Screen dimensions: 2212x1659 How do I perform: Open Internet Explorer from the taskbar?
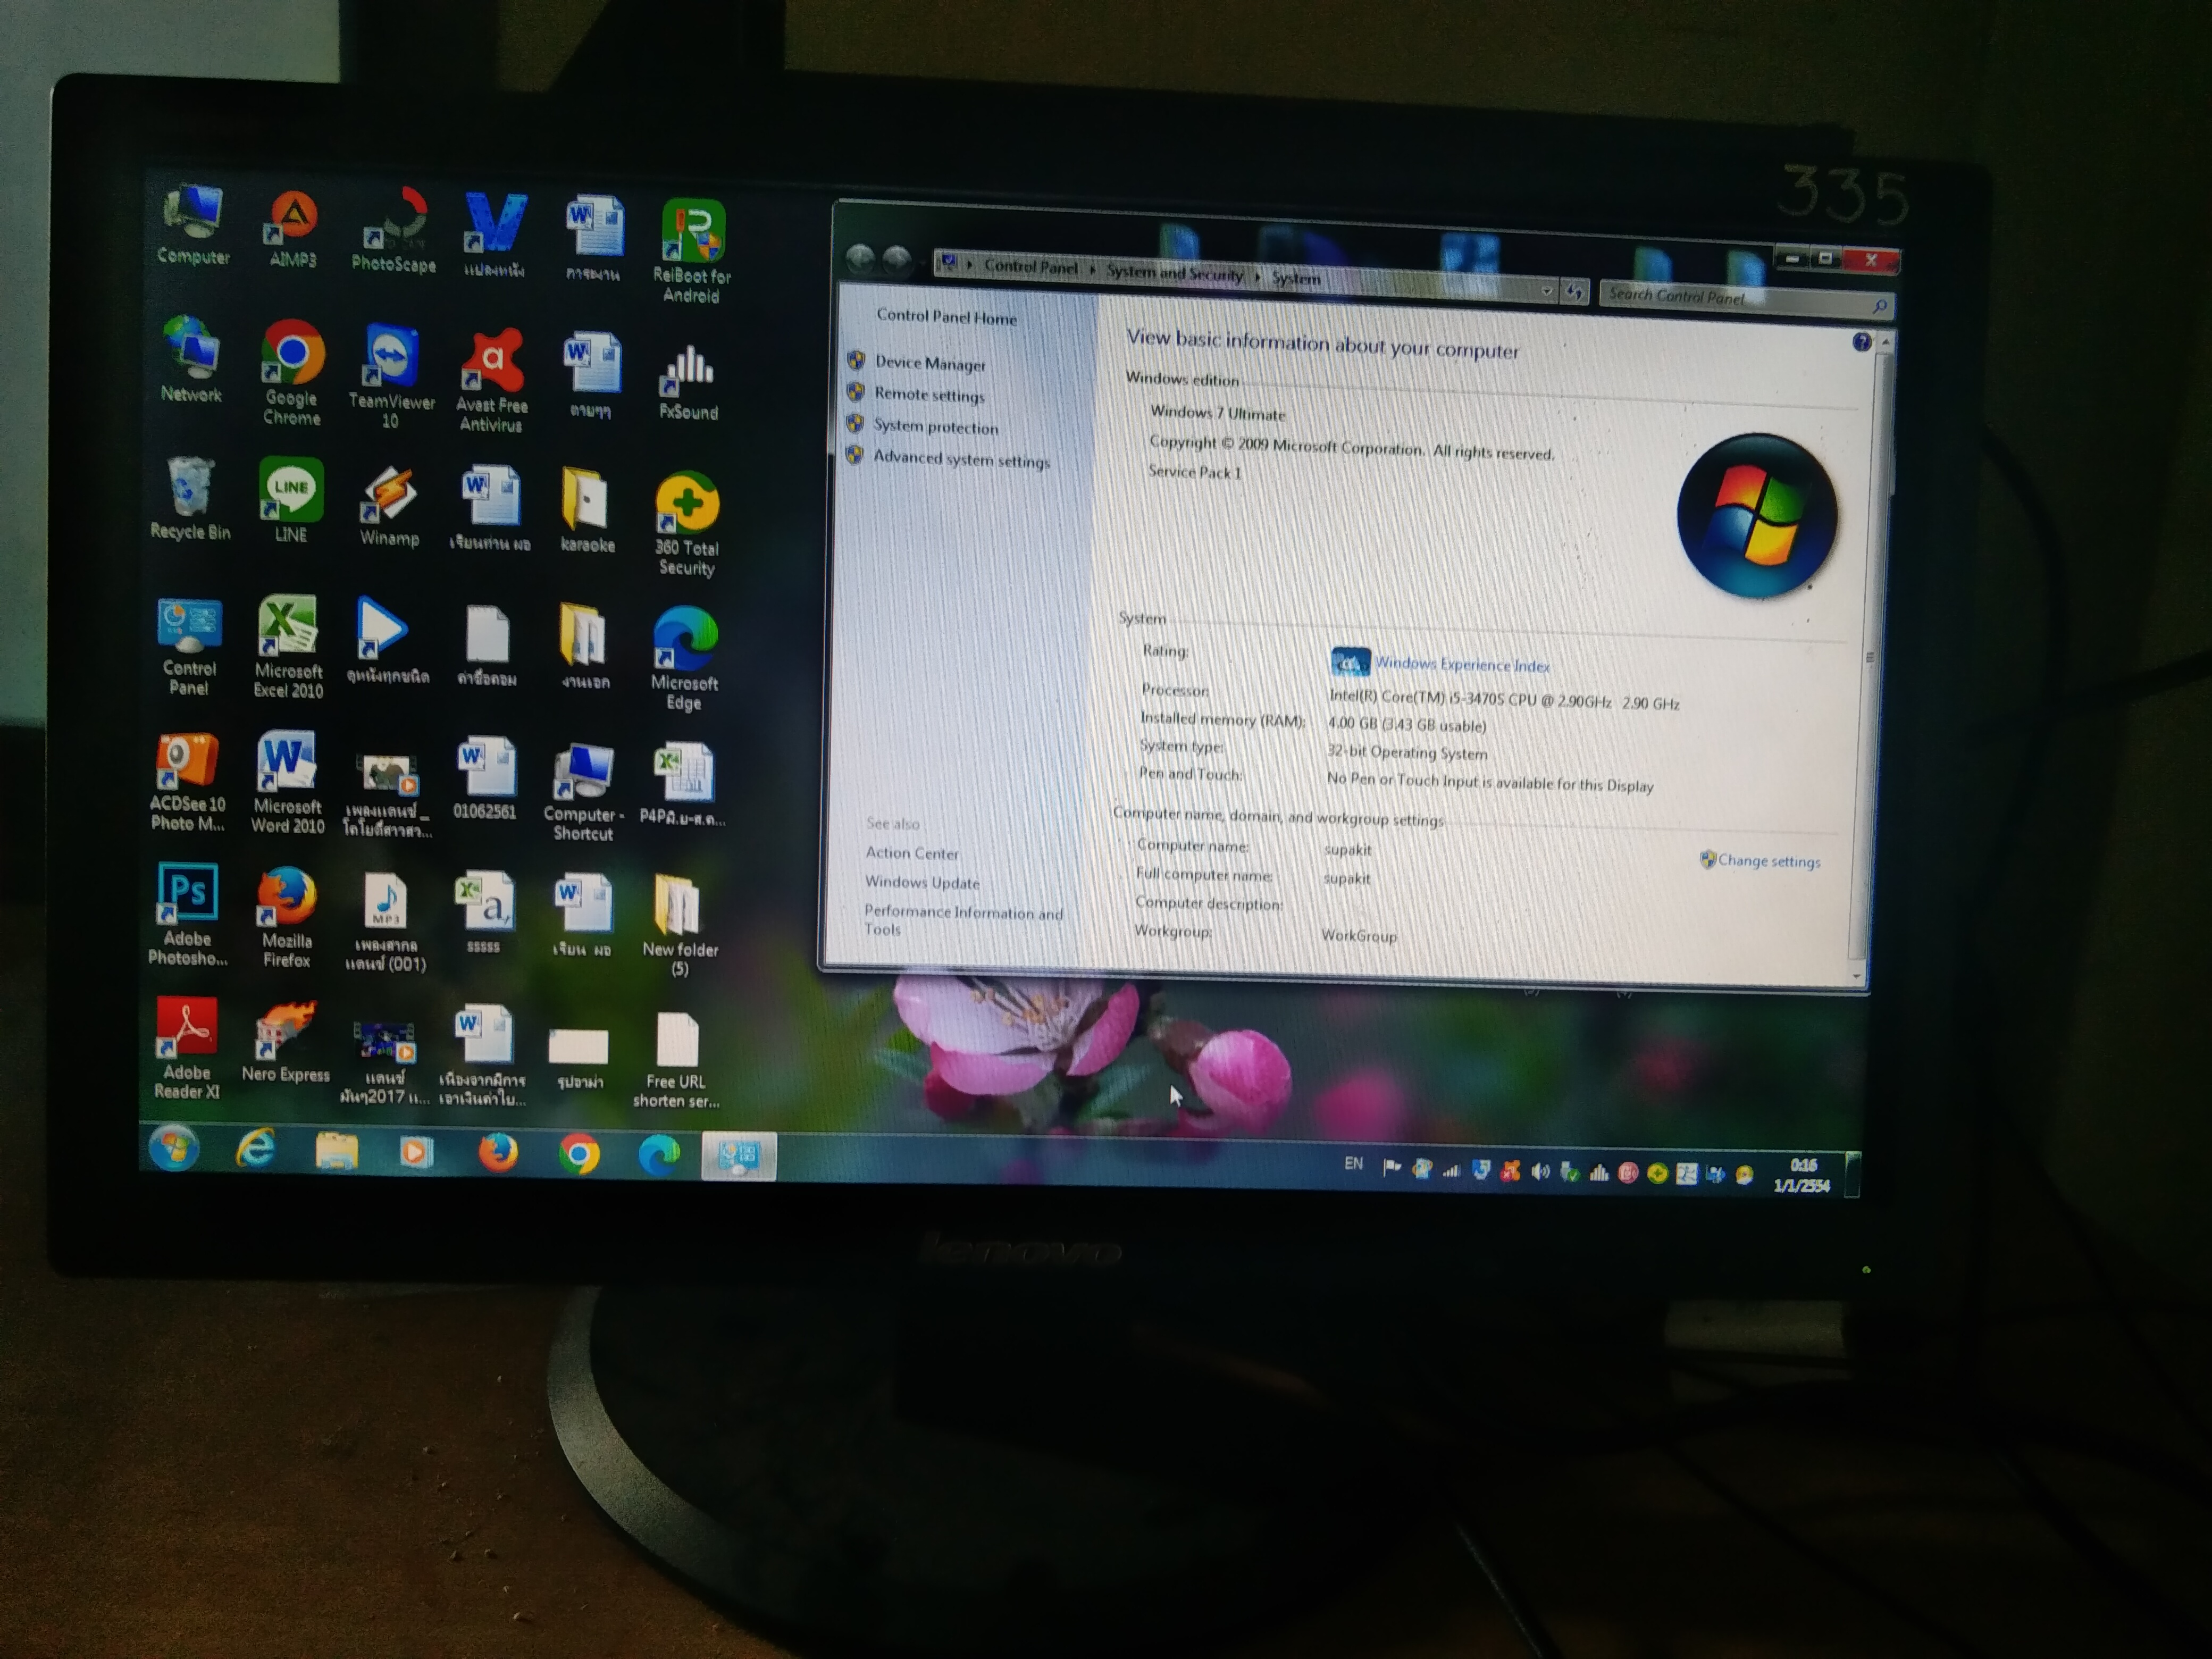click(255, 1150)
